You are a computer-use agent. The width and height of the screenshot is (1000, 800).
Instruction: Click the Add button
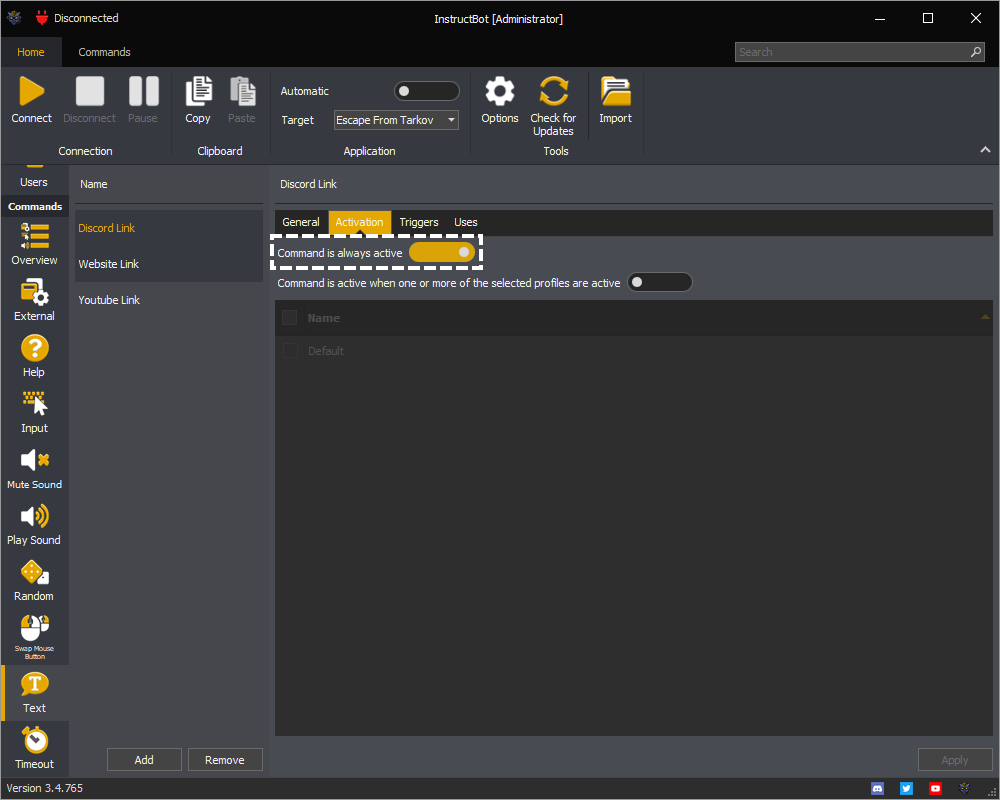coord(144,760)
